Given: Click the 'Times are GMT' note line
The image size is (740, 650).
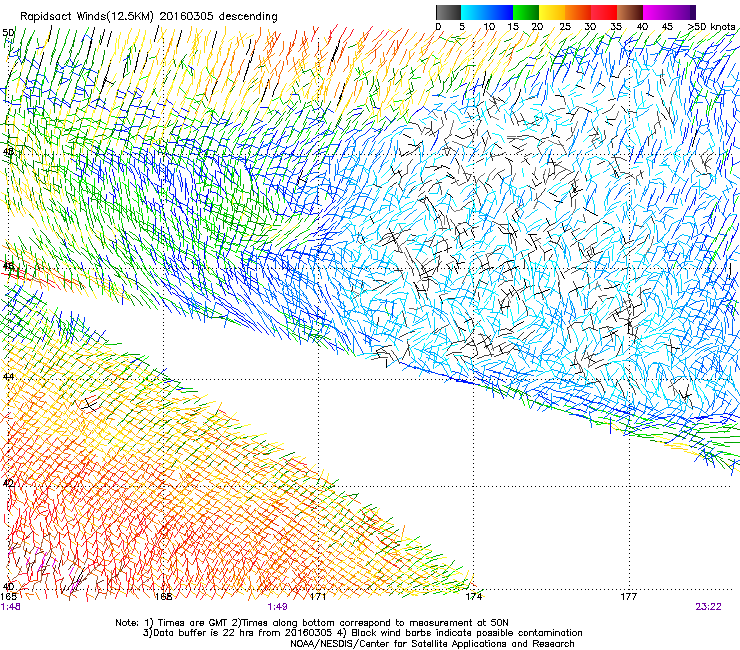Looking at the screenshot, I should [312, 623].
